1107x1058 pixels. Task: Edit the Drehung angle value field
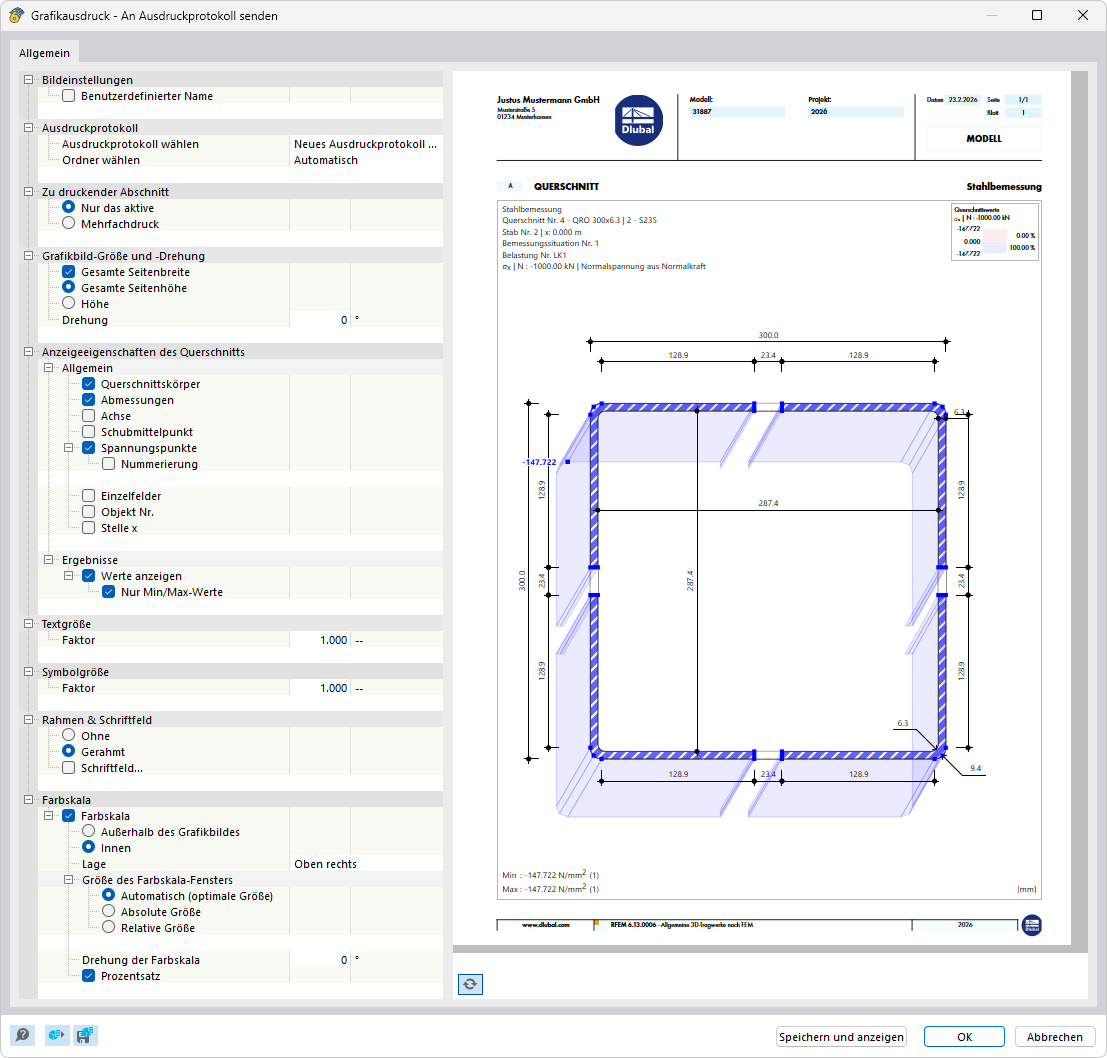[320, 320]
